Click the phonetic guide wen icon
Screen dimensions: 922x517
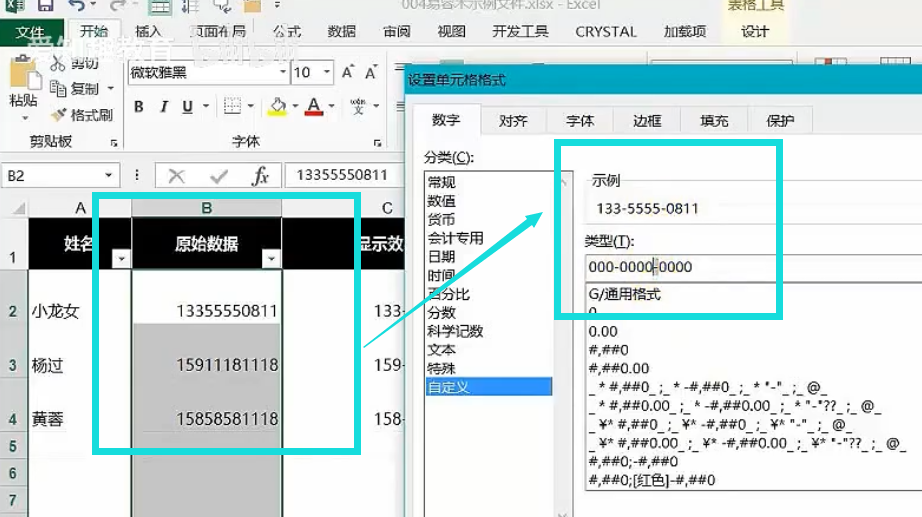click(358, 106)
